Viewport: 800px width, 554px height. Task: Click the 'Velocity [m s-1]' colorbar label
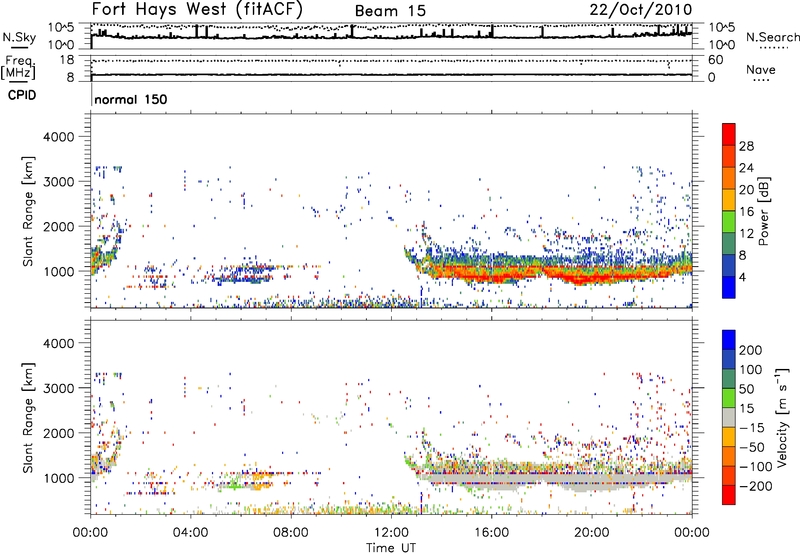click(782, 417)
